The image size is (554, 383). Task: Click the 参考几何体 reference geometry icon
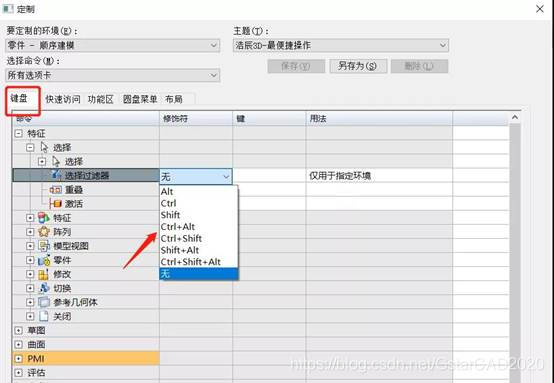tap(44, 302)
